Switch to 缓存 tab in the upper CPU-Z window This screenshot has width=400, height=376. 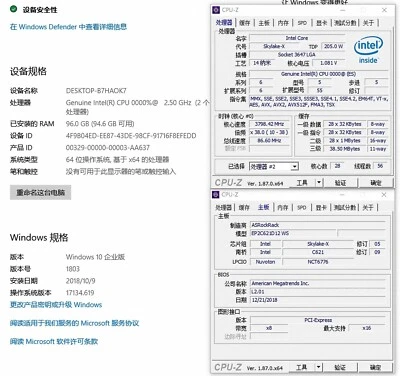pos(244,23)
